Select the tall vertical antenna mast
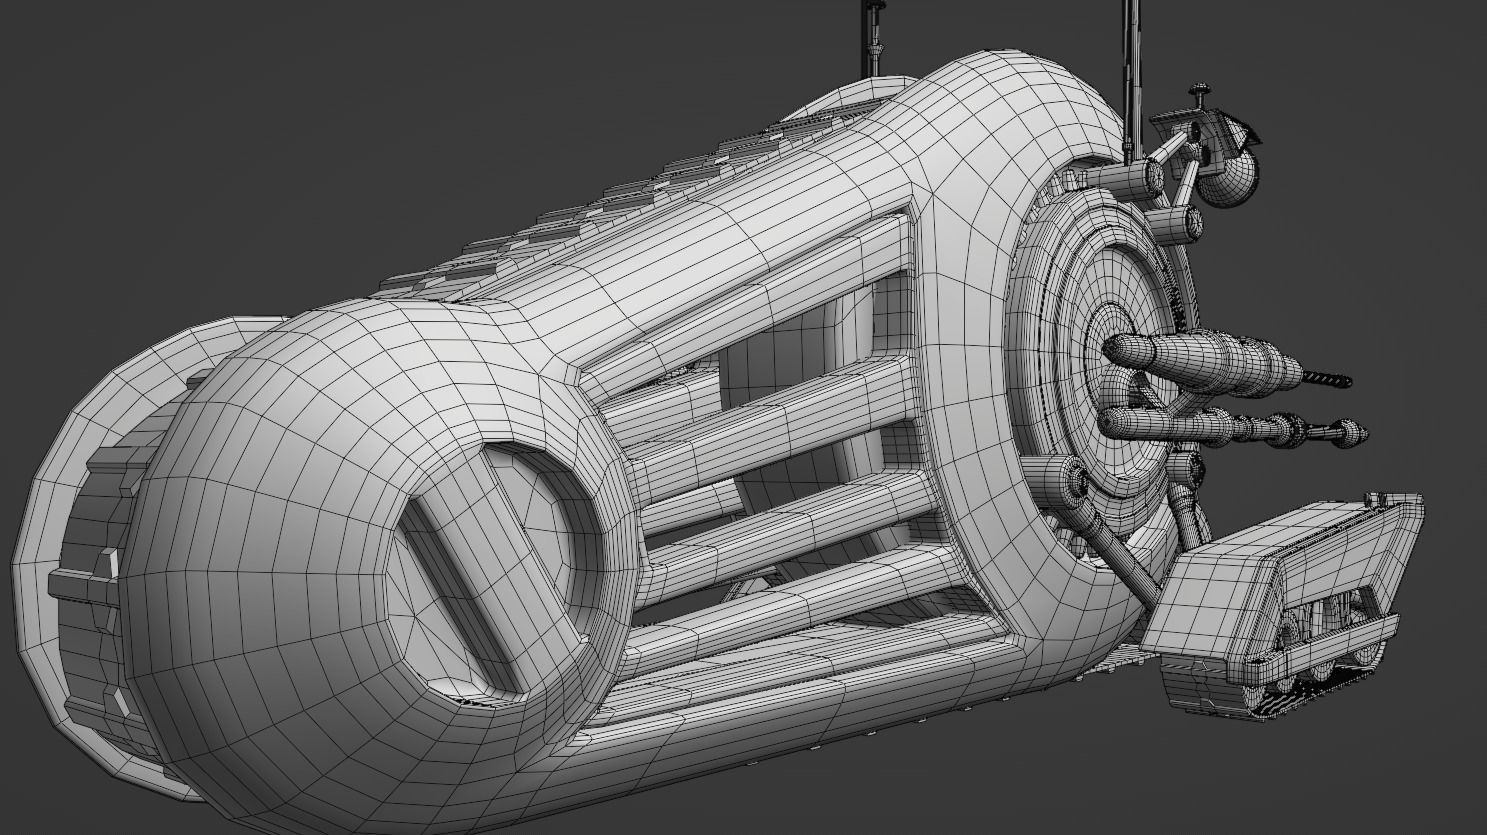1487x835 pixels. (x=1133, y=70)
